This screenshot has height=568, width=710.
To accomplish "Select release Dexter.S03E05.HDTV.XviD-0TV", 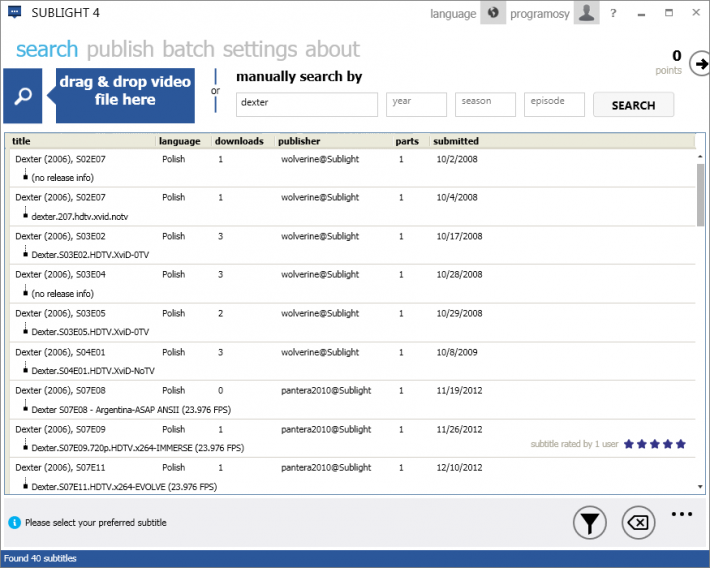I will 90,332.
